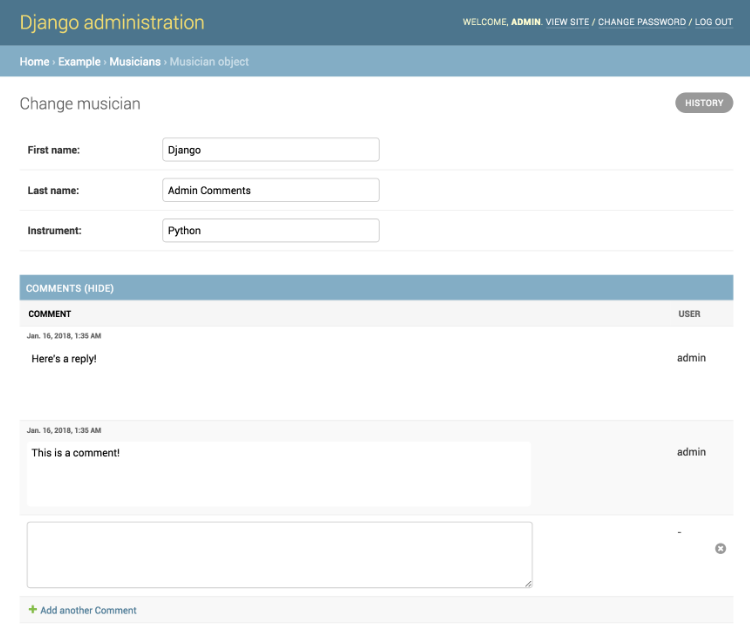Click the Django administration title
Viewport: 750px width, 640px height.
(112, 22)
